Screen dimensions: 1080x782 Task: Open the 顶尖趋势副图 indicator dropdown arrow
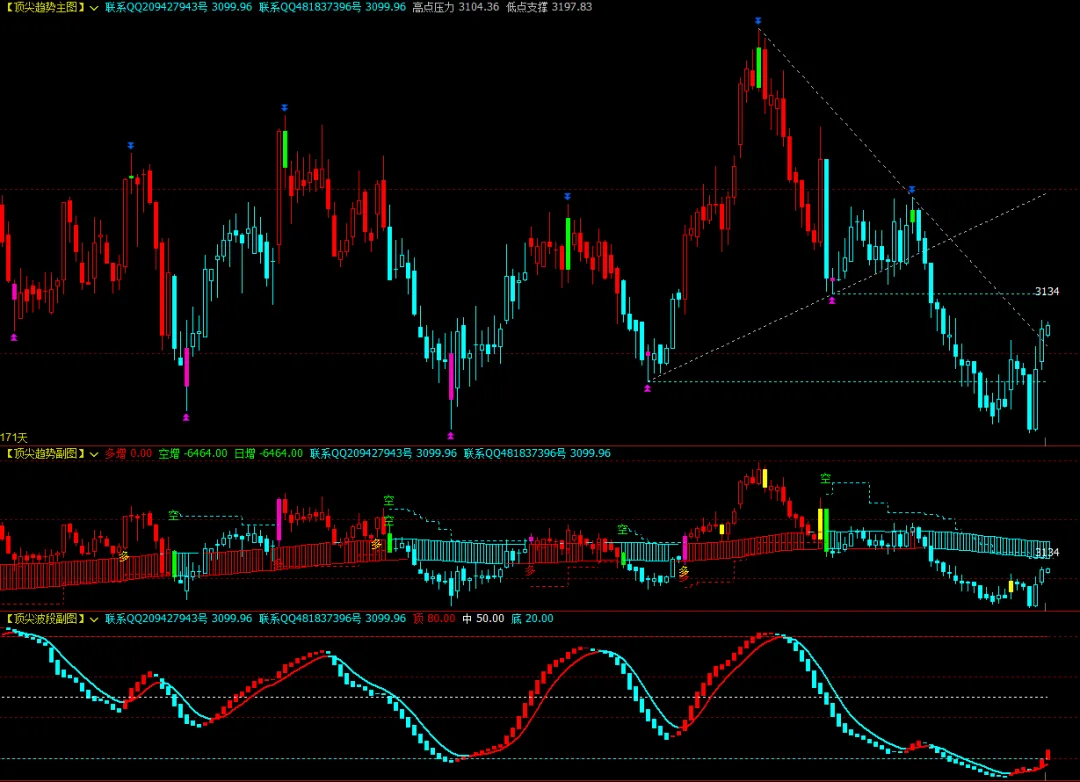(x=94, y=454)
